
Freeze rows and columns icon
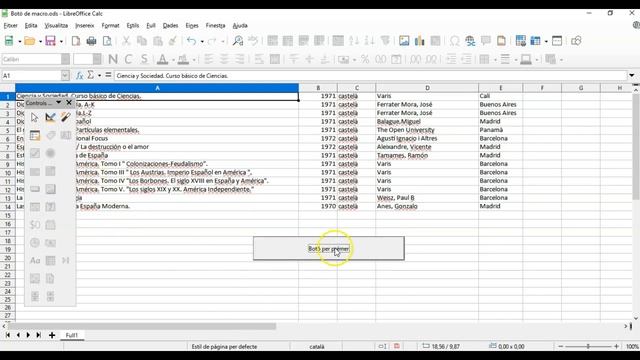(x=536, y=41)
